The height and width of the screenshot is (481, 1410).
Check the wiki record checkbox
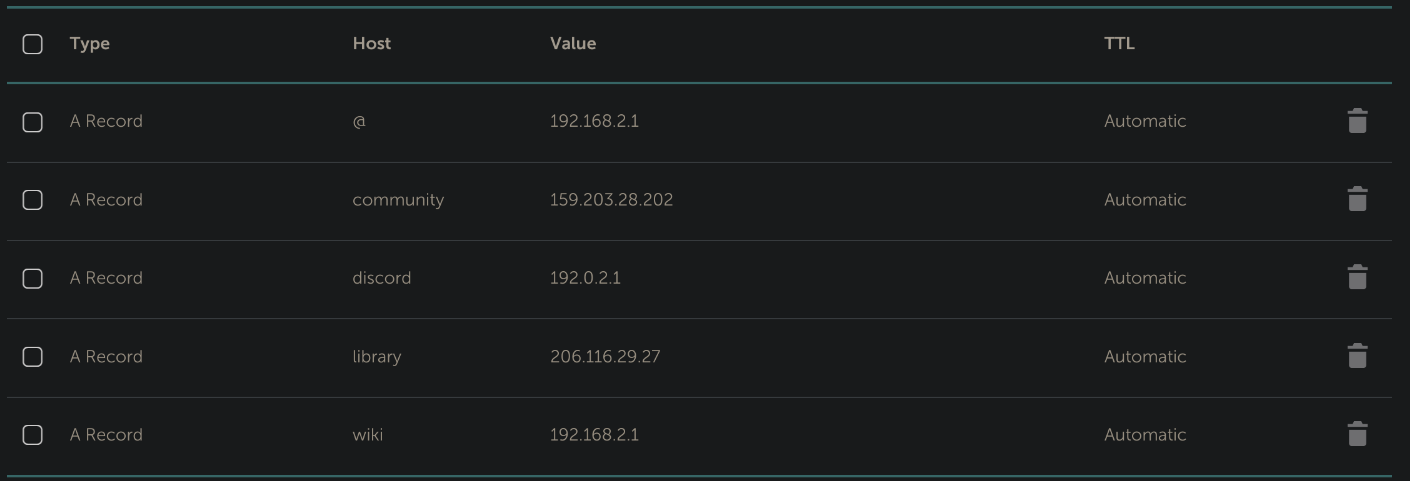tap(32, 435)
